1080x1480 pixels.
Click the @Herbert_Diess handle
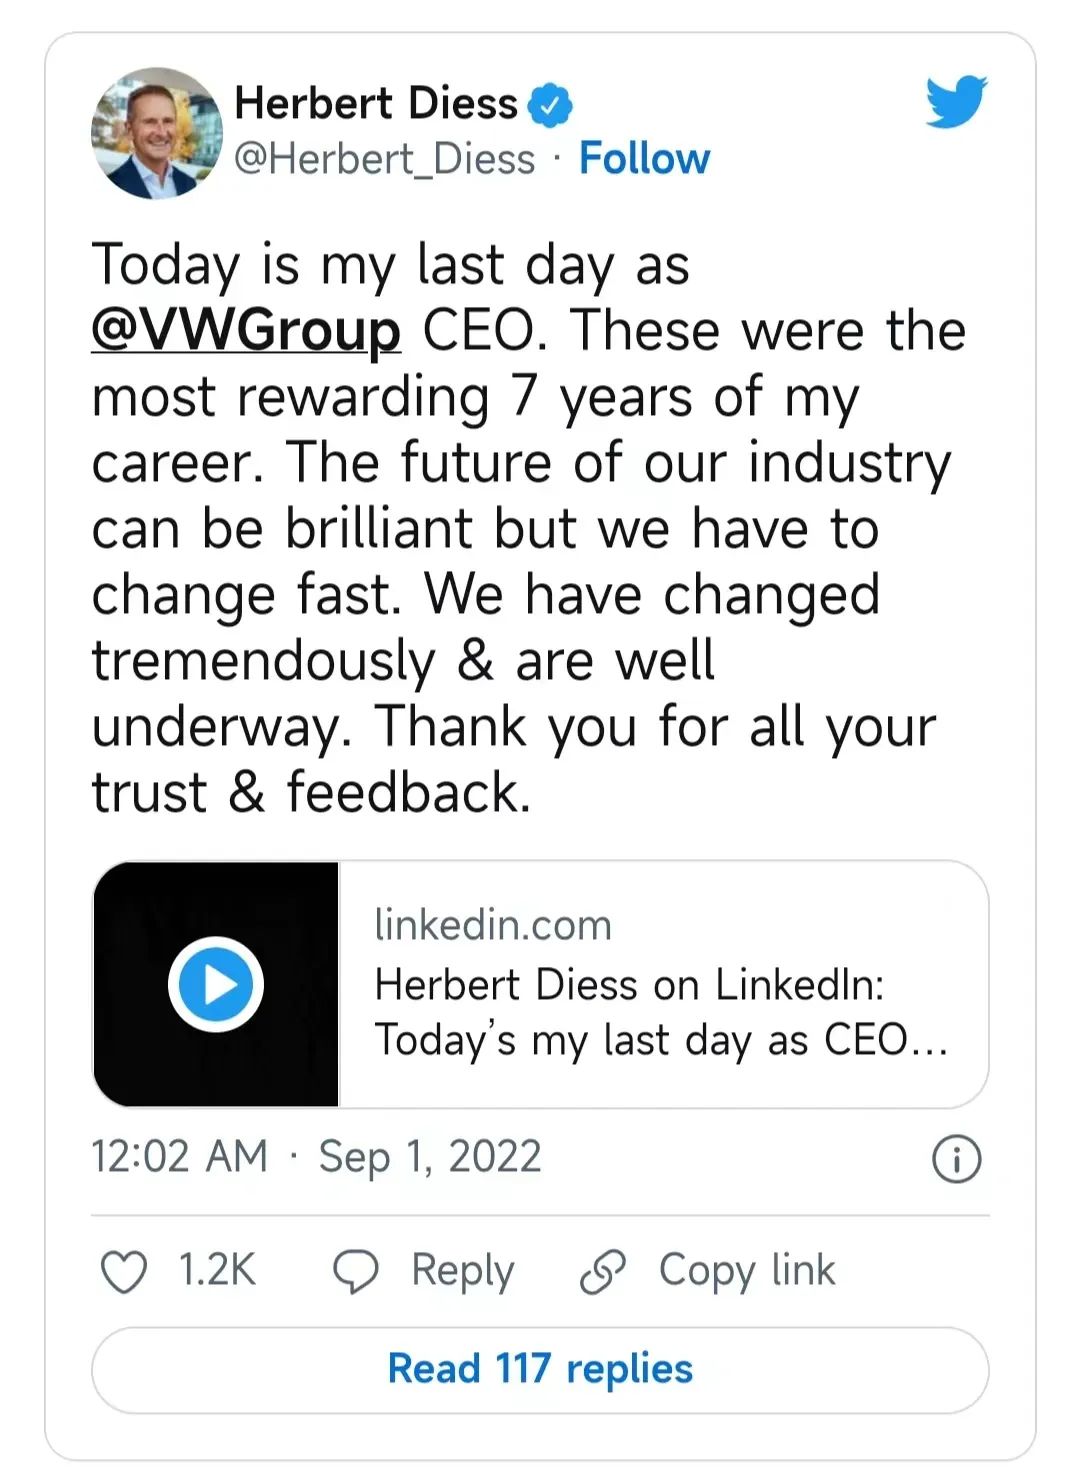385,159
